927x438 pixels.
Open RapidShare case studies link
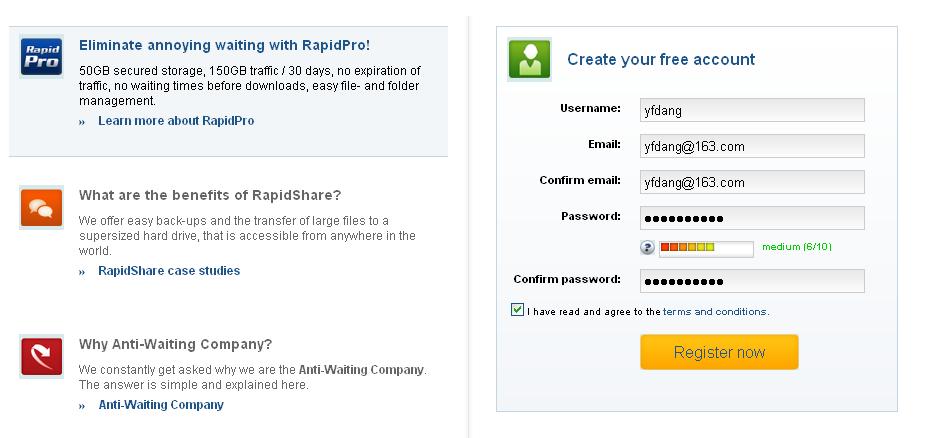pyautogui.click(x=169, y=271)
